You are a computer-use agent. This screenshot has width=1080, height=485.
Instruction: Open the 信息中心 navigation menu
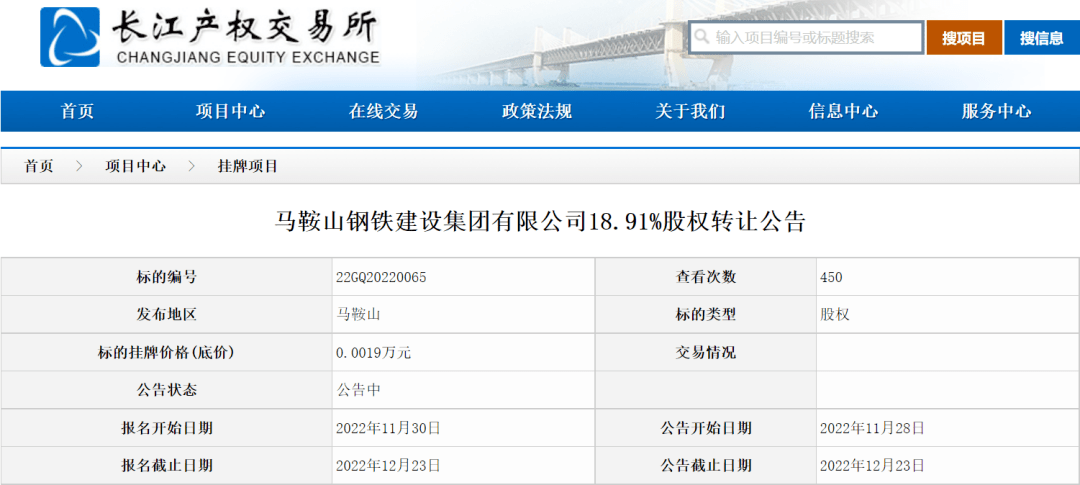843,112
